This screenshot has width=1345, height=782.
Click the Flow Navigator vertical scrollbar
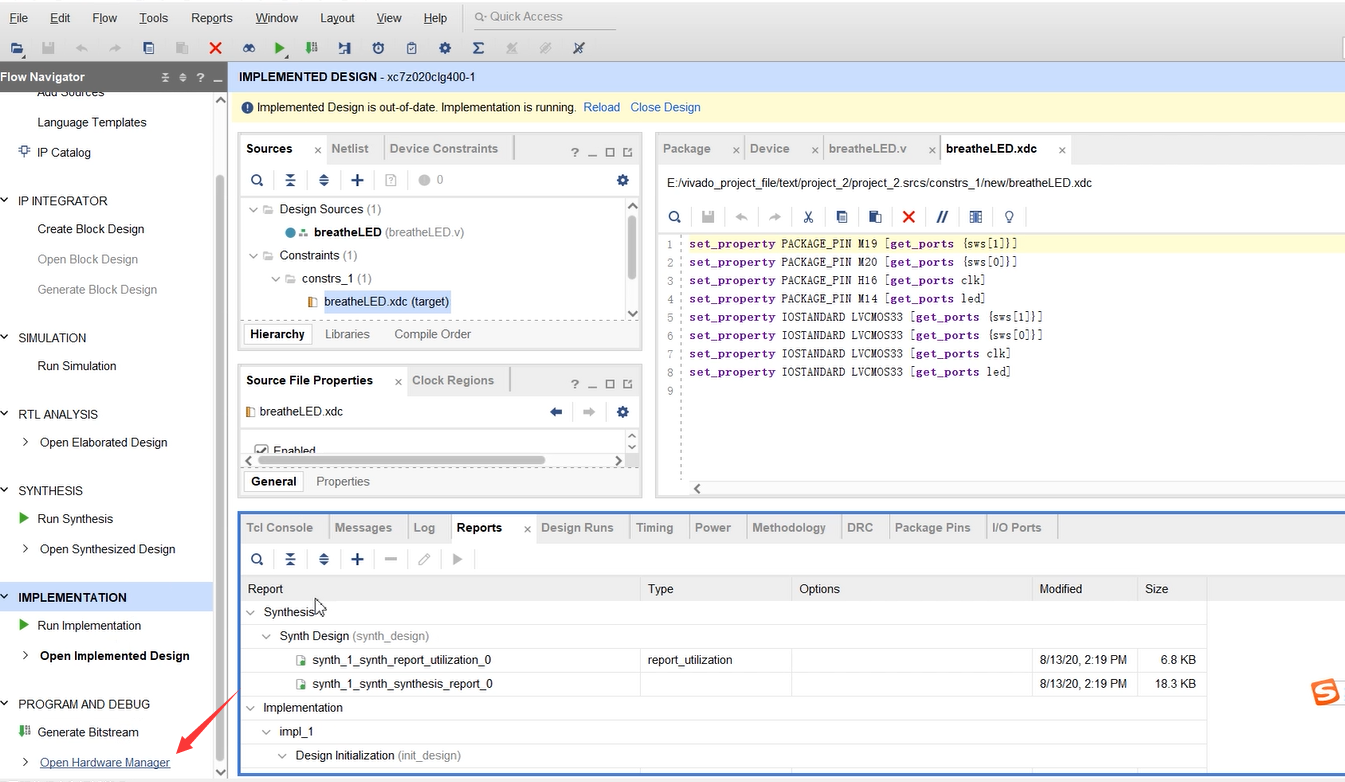(221, 467)
